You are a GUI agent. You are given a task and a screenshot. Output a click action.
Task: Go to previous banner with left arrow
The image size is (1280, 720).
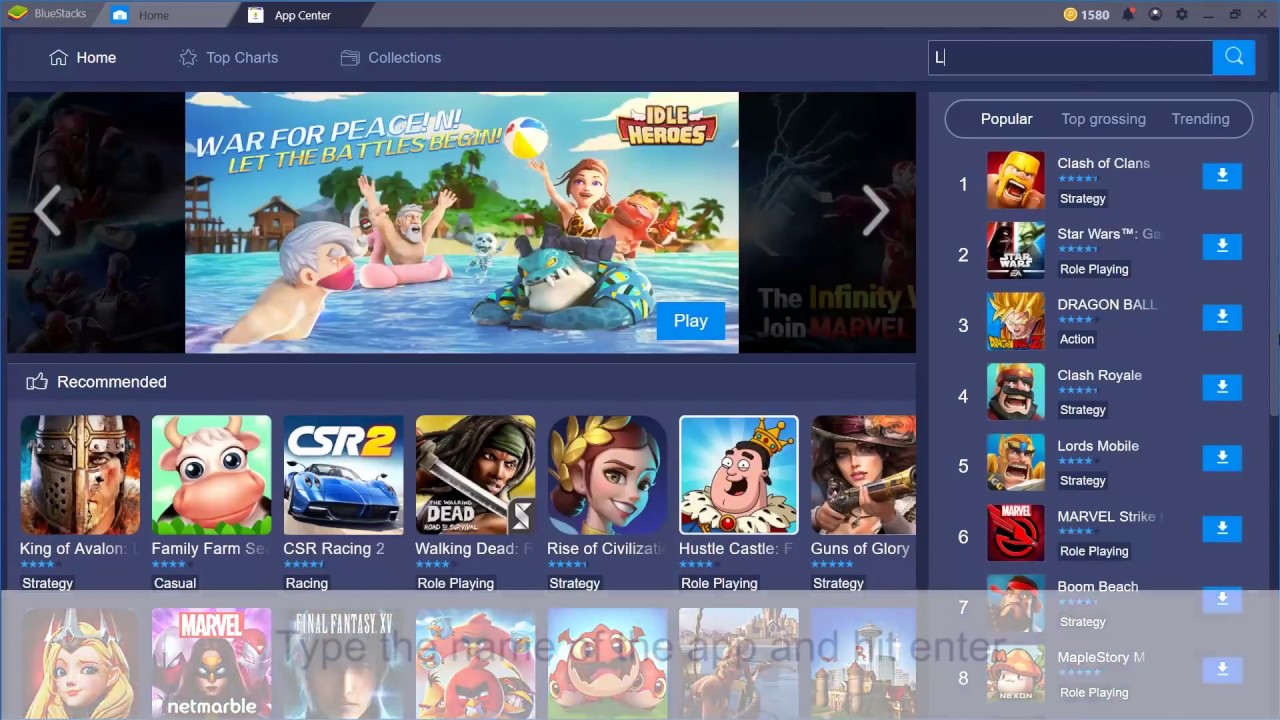(x=47, y=211)
